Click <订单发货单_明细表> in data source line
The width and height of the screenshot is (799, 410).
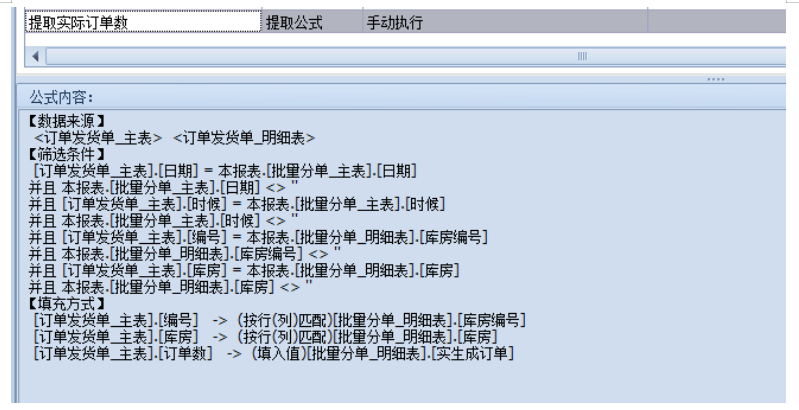245,138
